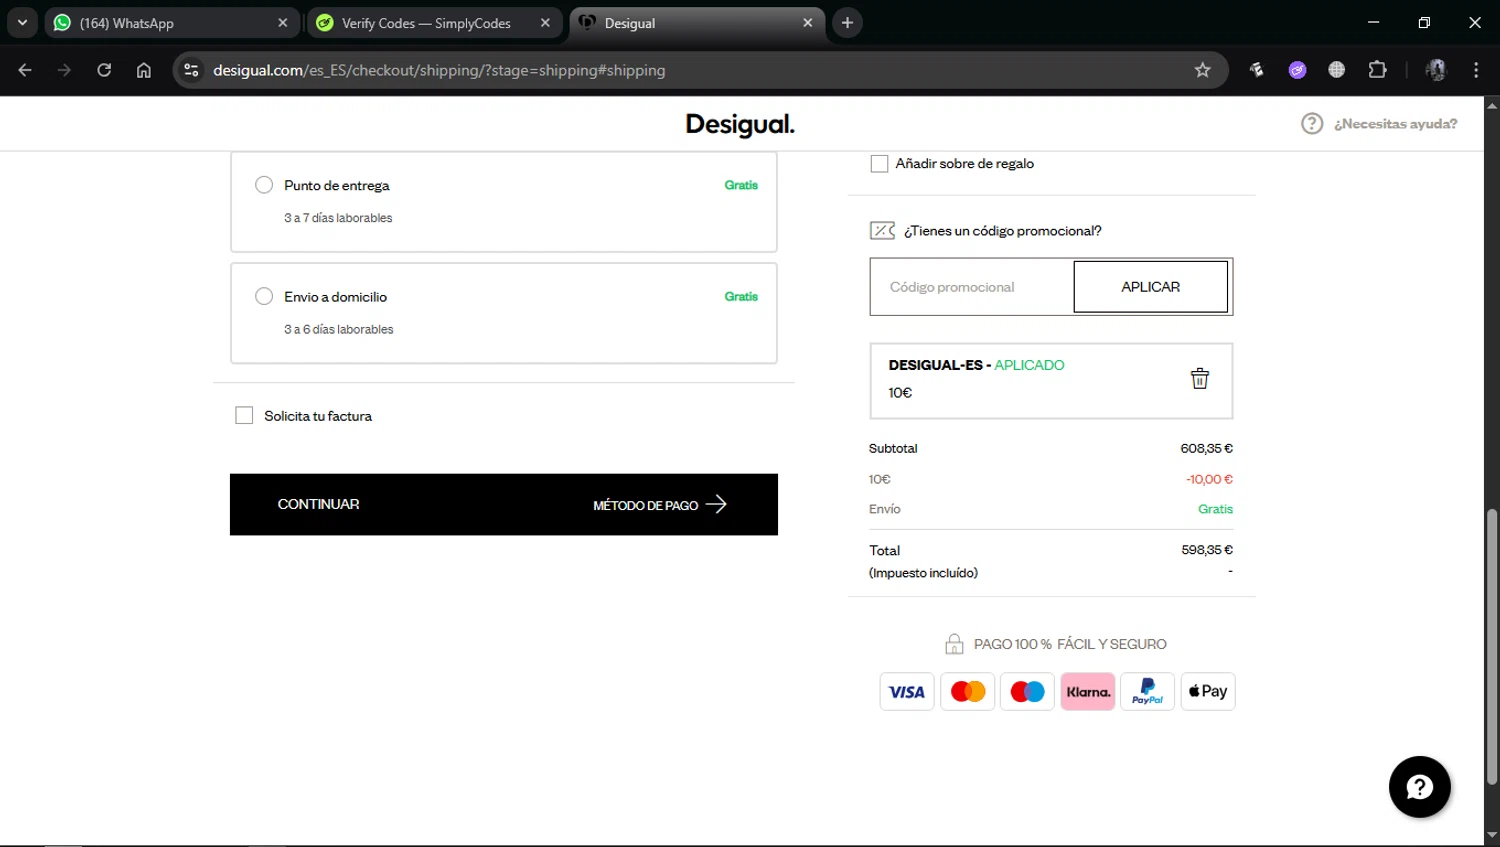
Task: Click the Mastercard payment logo
Action: 968,692
